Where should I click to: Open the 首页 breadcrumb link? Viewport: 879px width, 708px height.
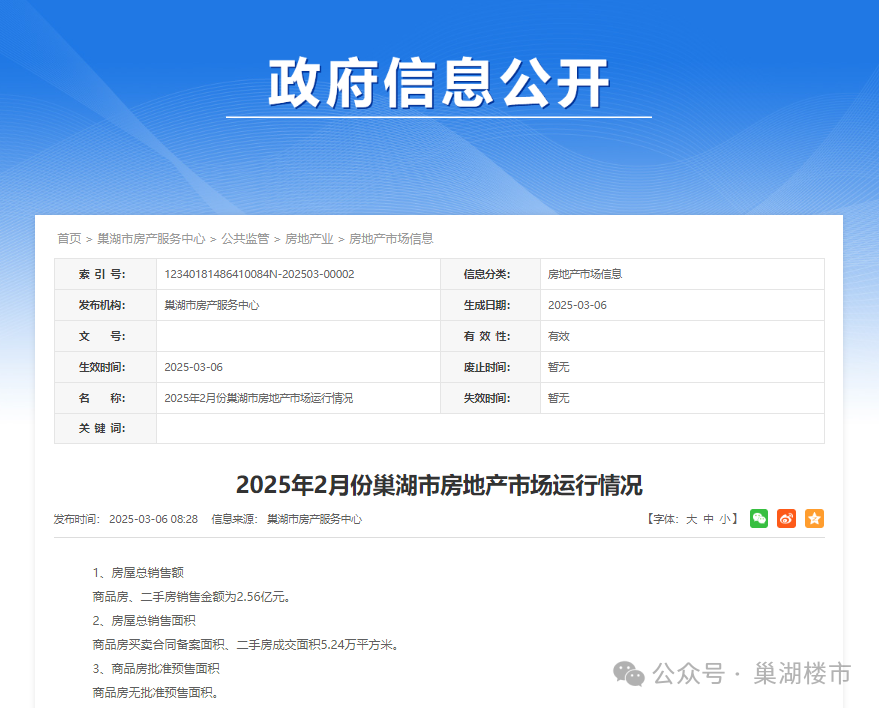70,239
